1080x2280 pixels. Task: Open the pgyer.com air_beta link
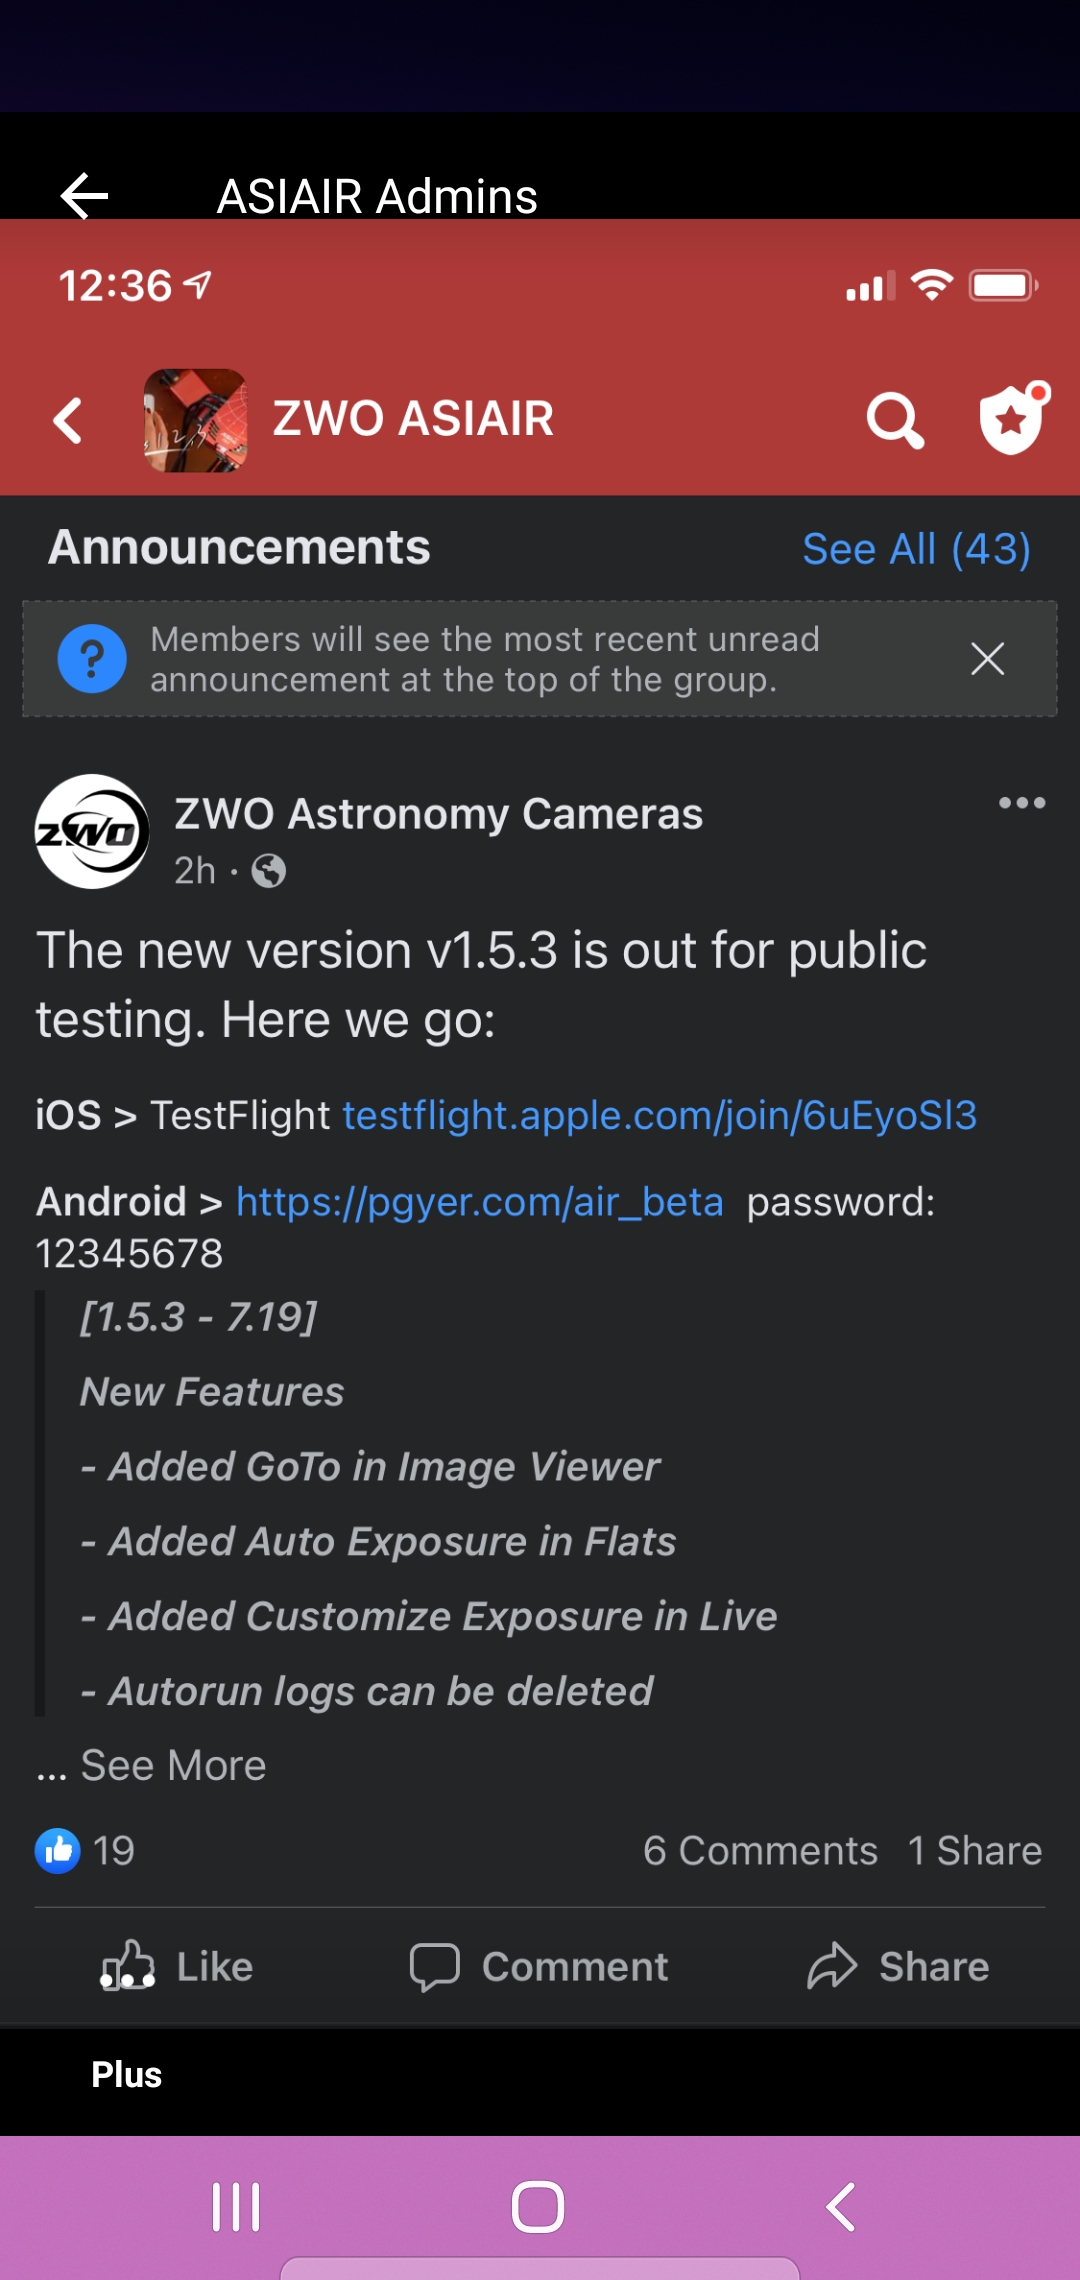coord(479,1201)
